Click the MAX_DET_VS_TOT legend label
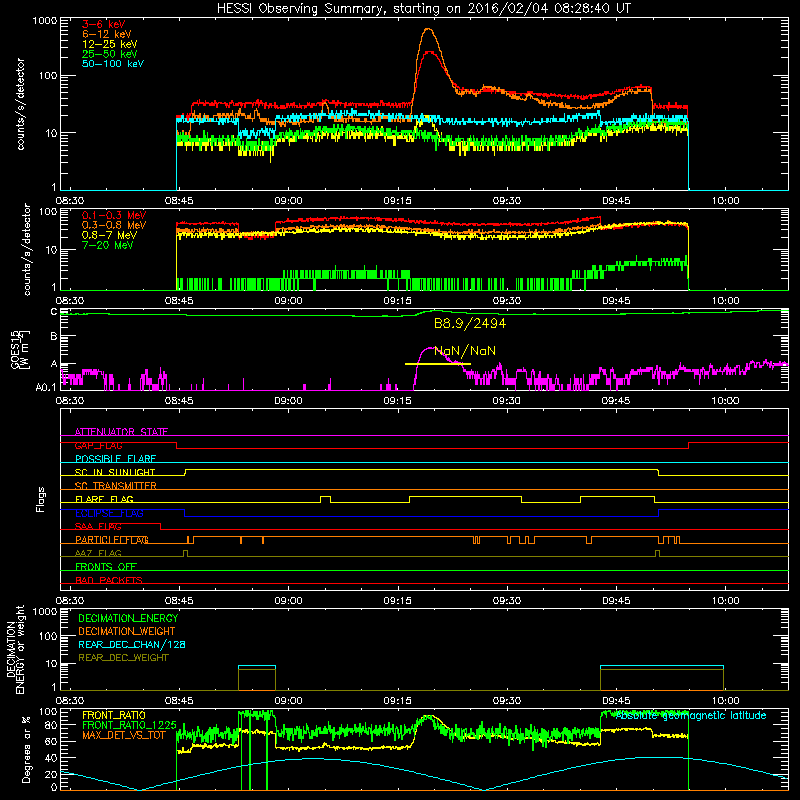 [x=124, y=735]
